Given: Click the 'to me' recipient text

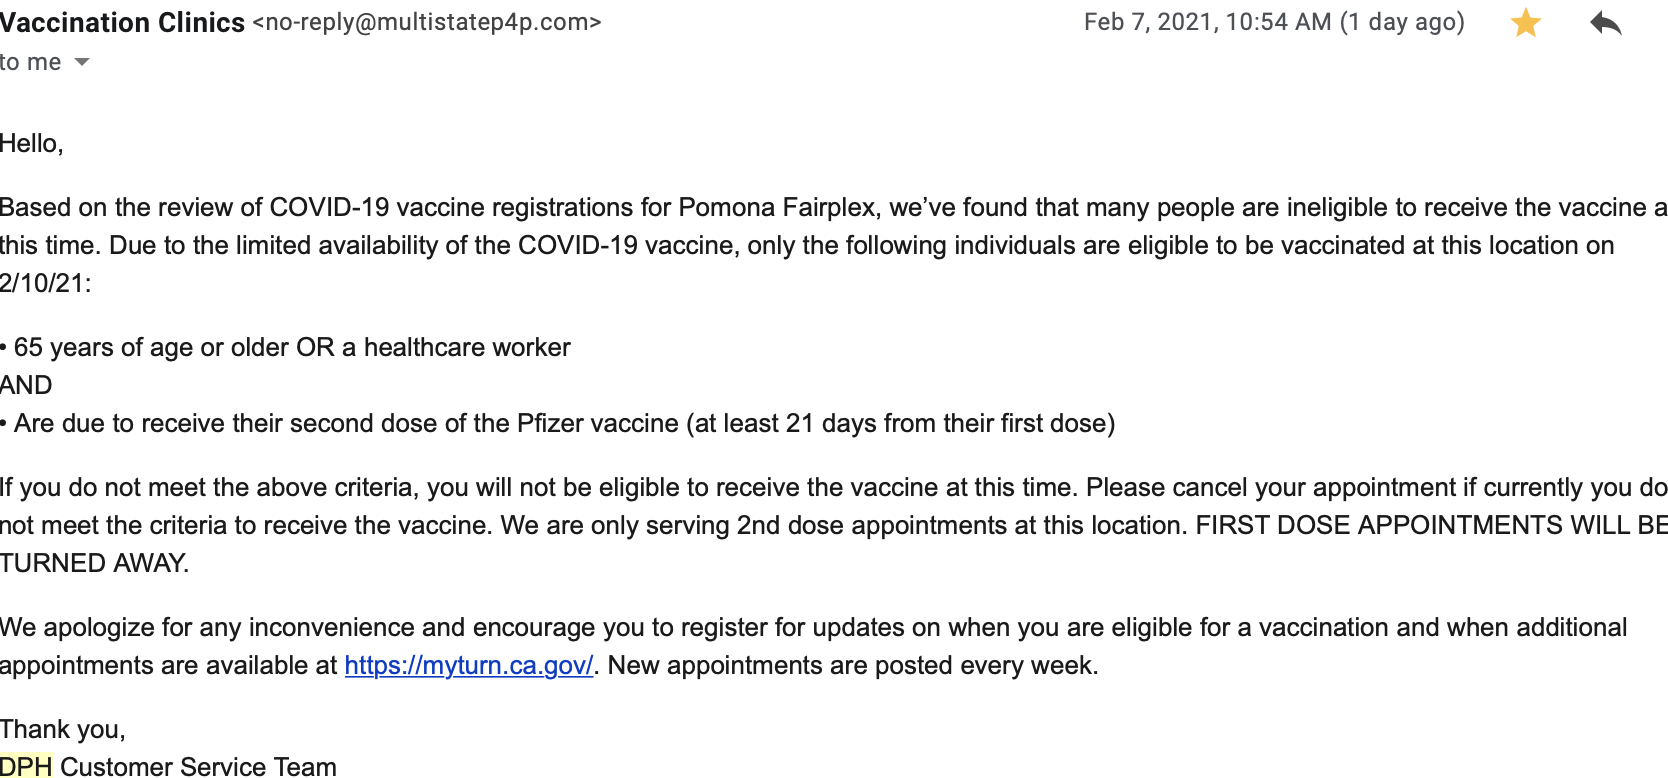Looking at the screenshot, I should 31,62.
